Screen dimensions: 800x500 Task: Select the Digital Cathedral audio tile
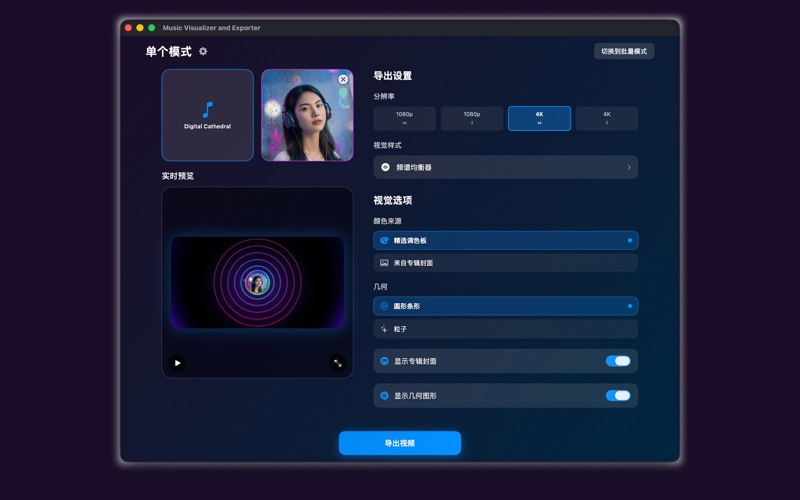[208, 115]
